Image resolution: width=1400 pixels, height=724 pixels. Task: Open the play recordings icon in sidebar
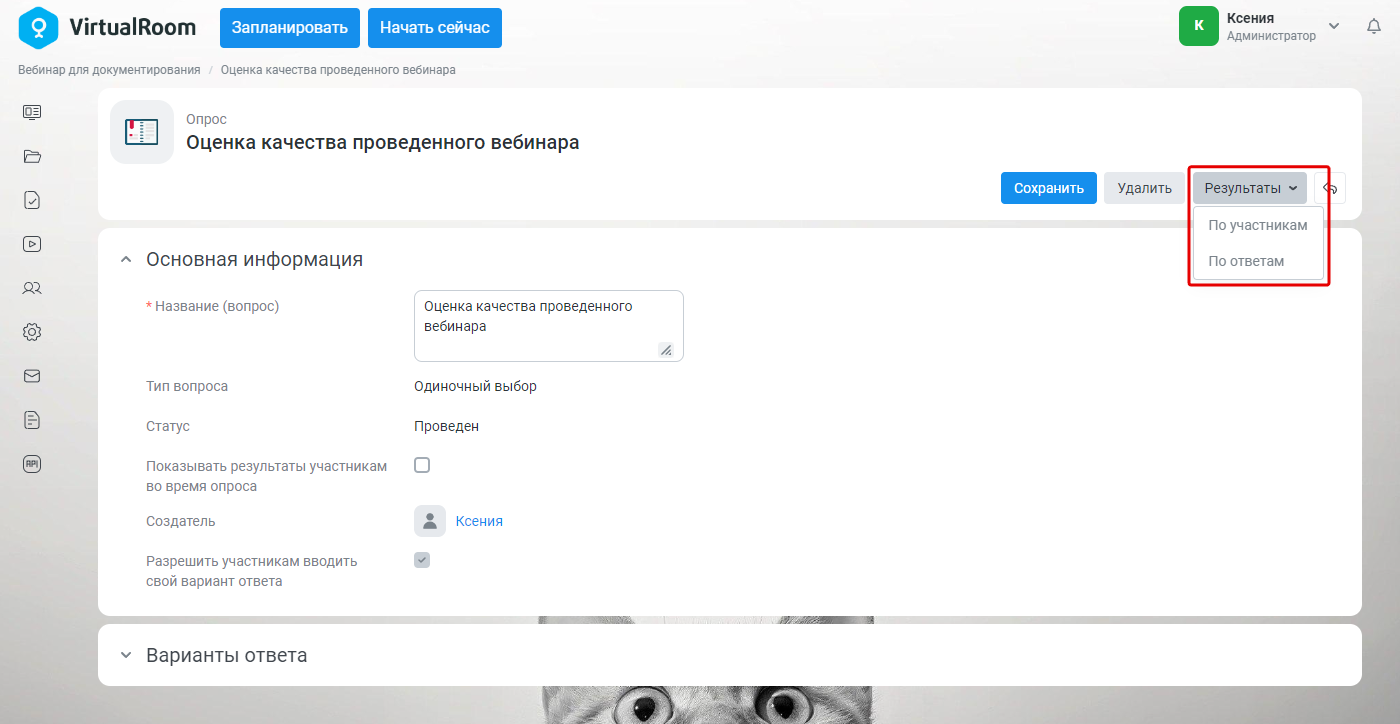(x=32, y=243)
